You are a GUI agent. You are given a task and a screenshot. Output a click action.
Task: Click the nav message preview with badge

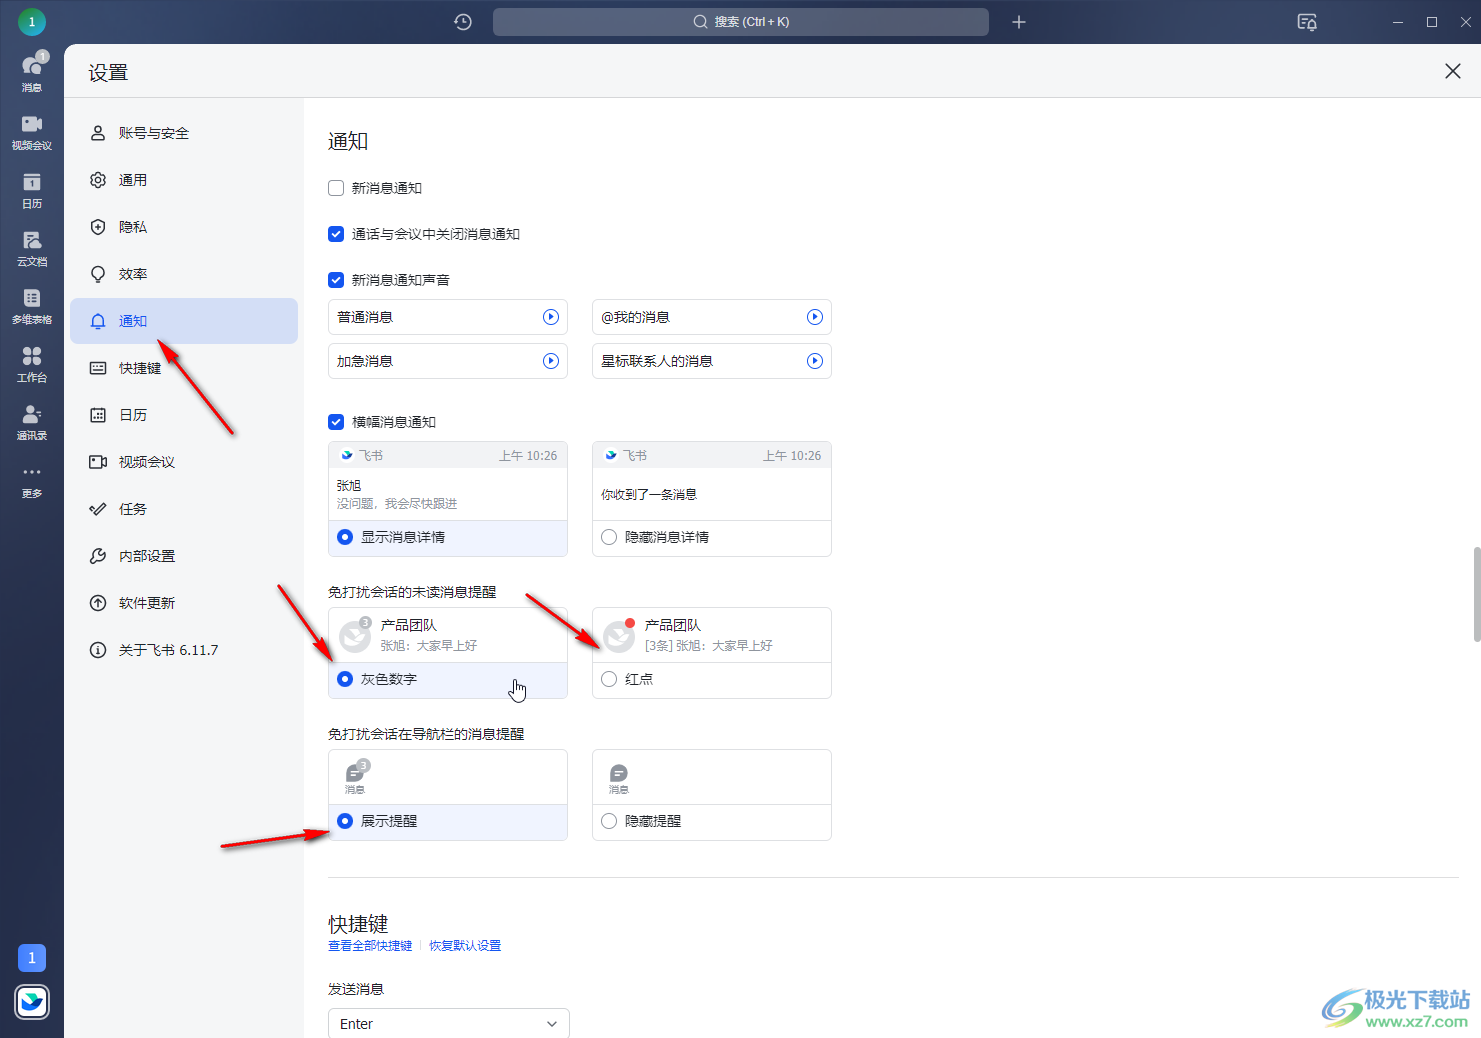448,777
